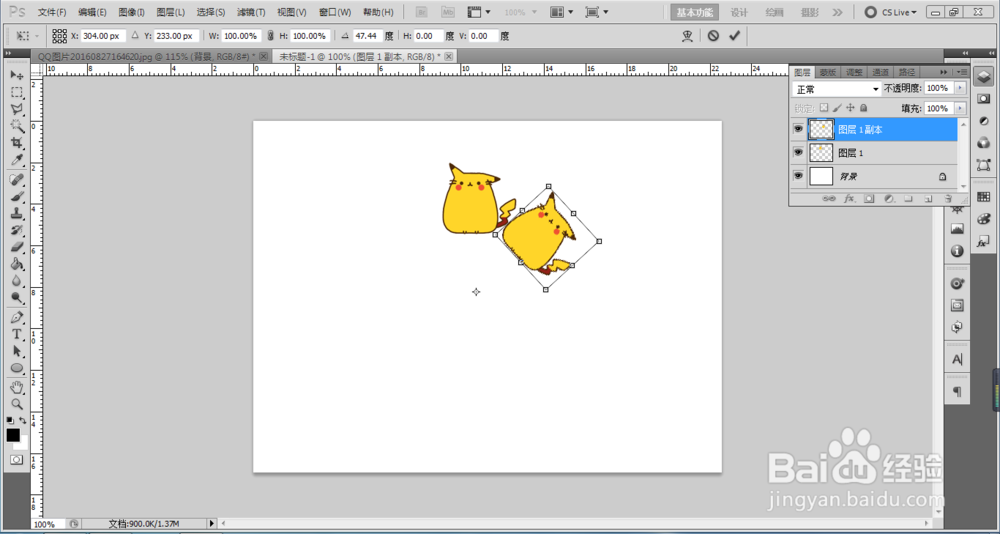The height and width of the screenshot is (534, 1000).
Task: Create new adjustment layer icon
Action: (x=889, y=199)
